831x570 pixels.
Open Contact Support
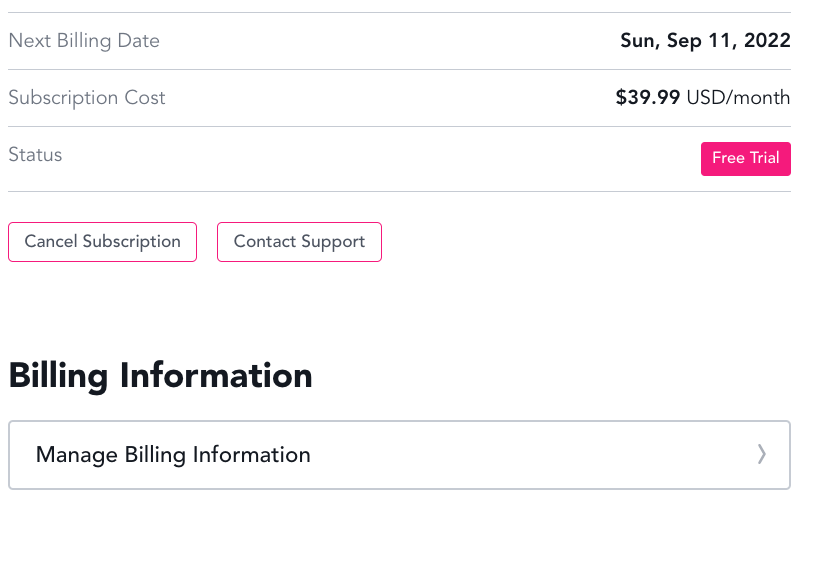coord(299,242)
